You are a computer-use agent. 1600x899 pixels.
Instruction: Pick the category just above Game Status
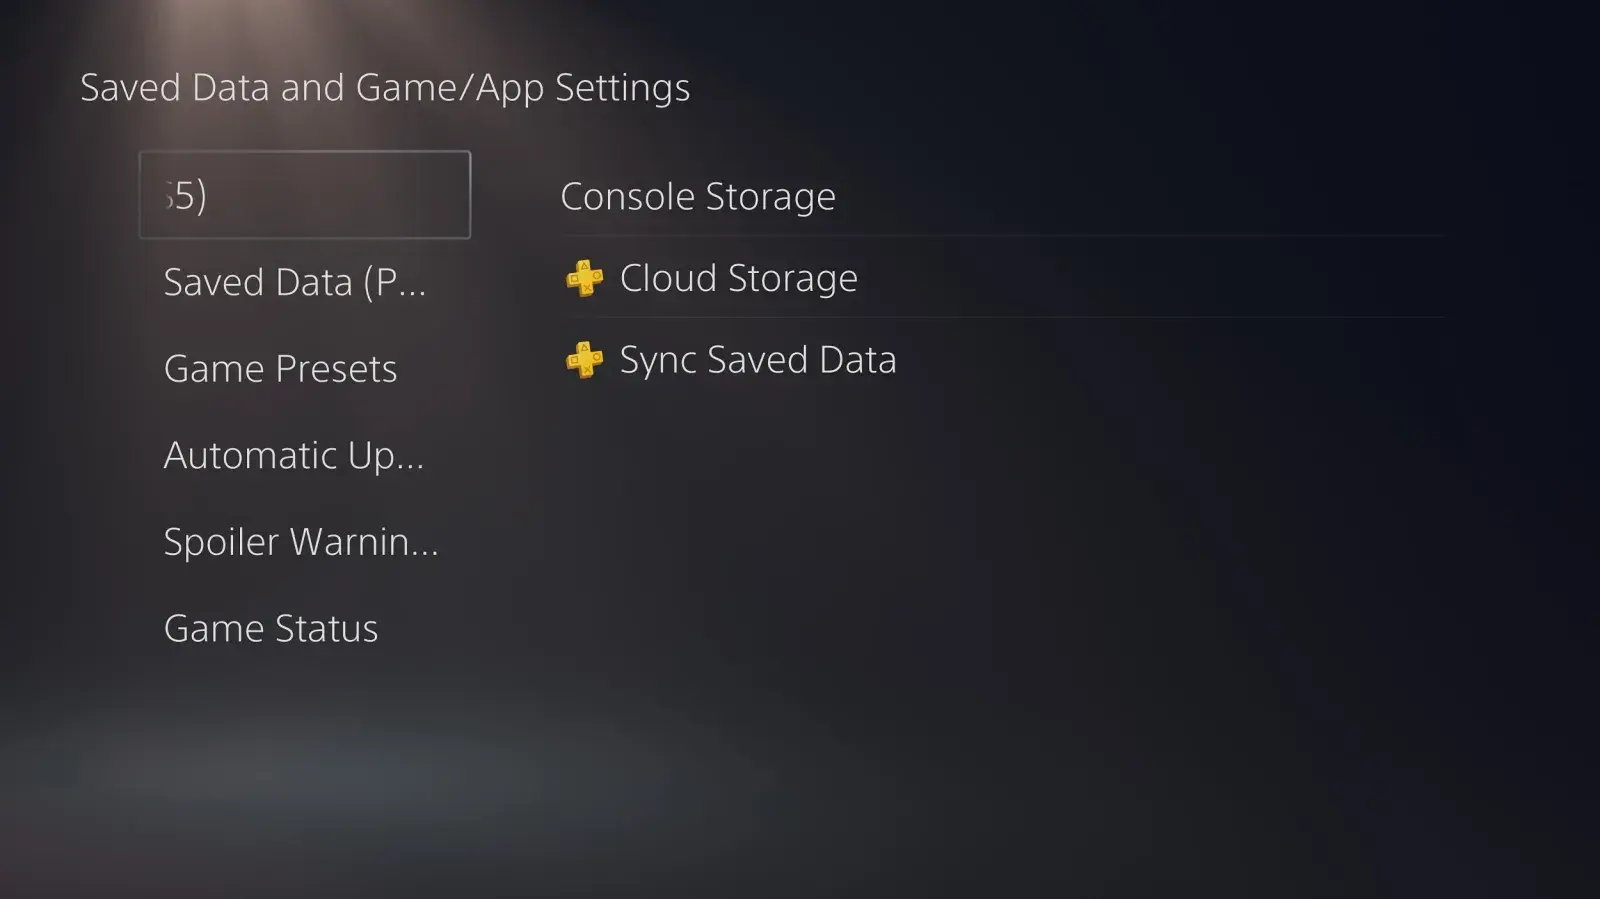pos(300,542)
